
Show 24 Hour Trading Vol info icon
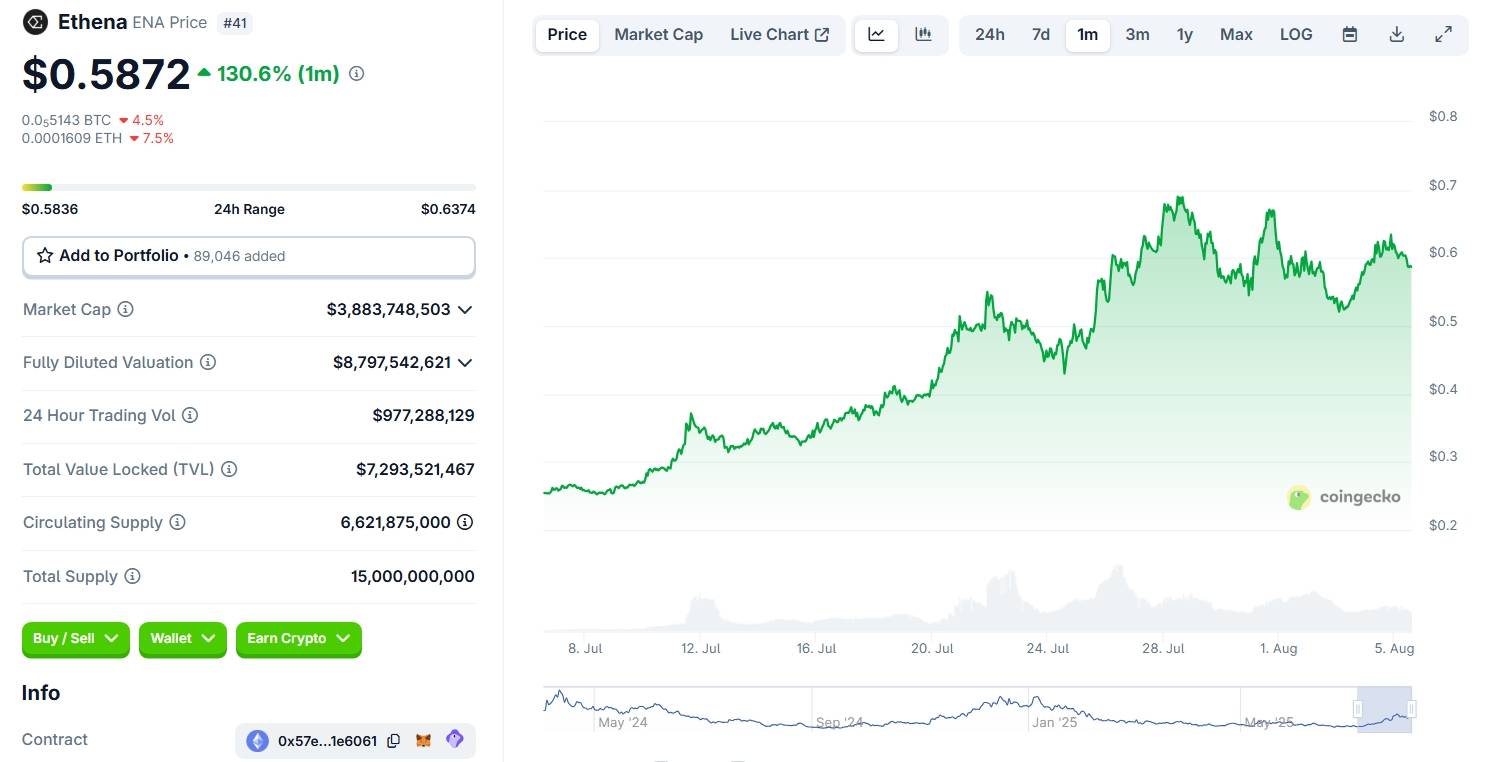[x=190, y=416]
